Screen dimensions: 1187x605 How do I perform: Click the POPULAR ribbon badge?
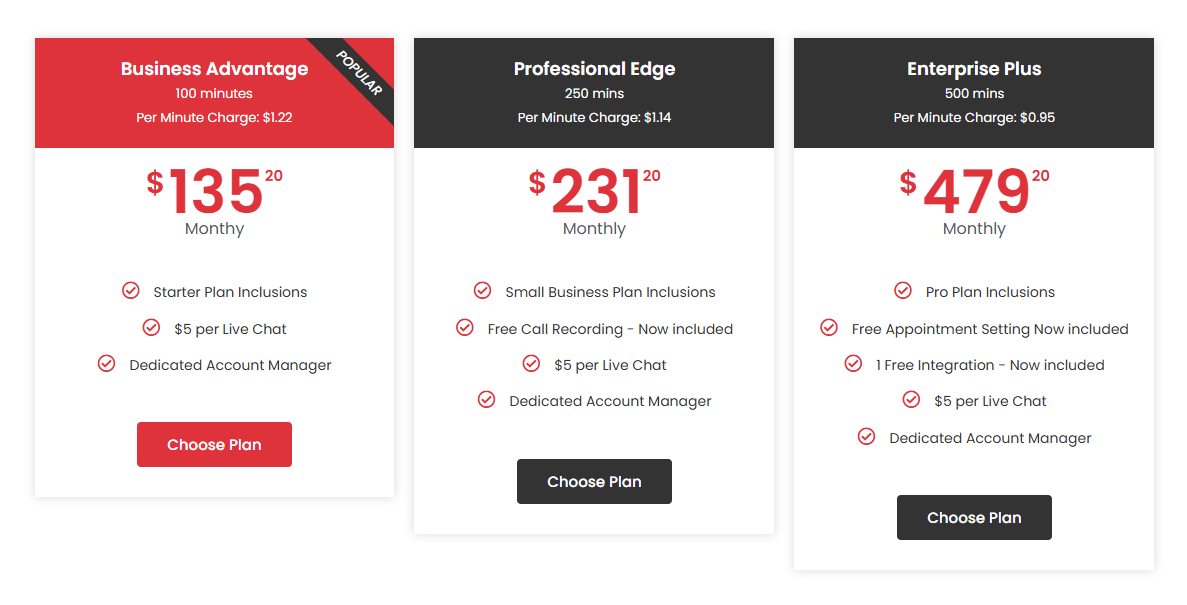[359, 73]
